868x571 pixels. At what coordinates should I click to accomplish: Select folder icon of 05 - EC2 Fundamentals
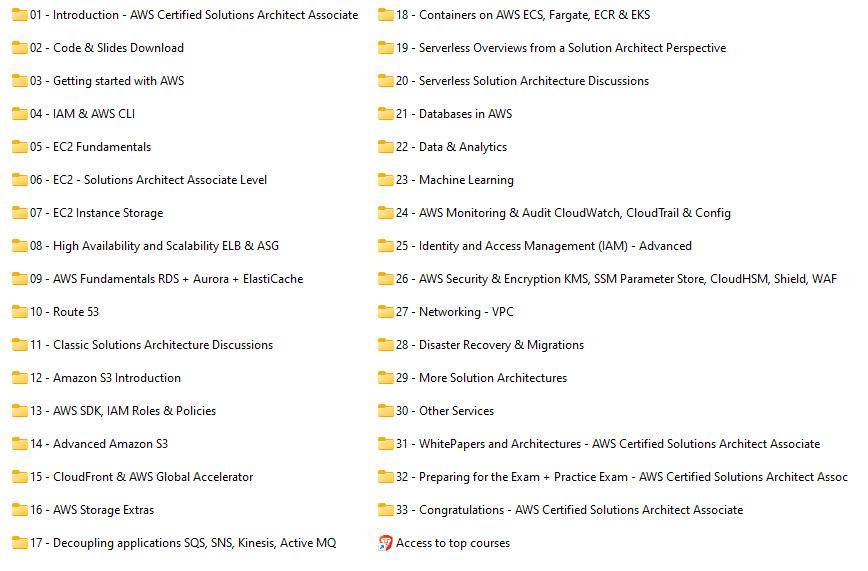(19, 147)
